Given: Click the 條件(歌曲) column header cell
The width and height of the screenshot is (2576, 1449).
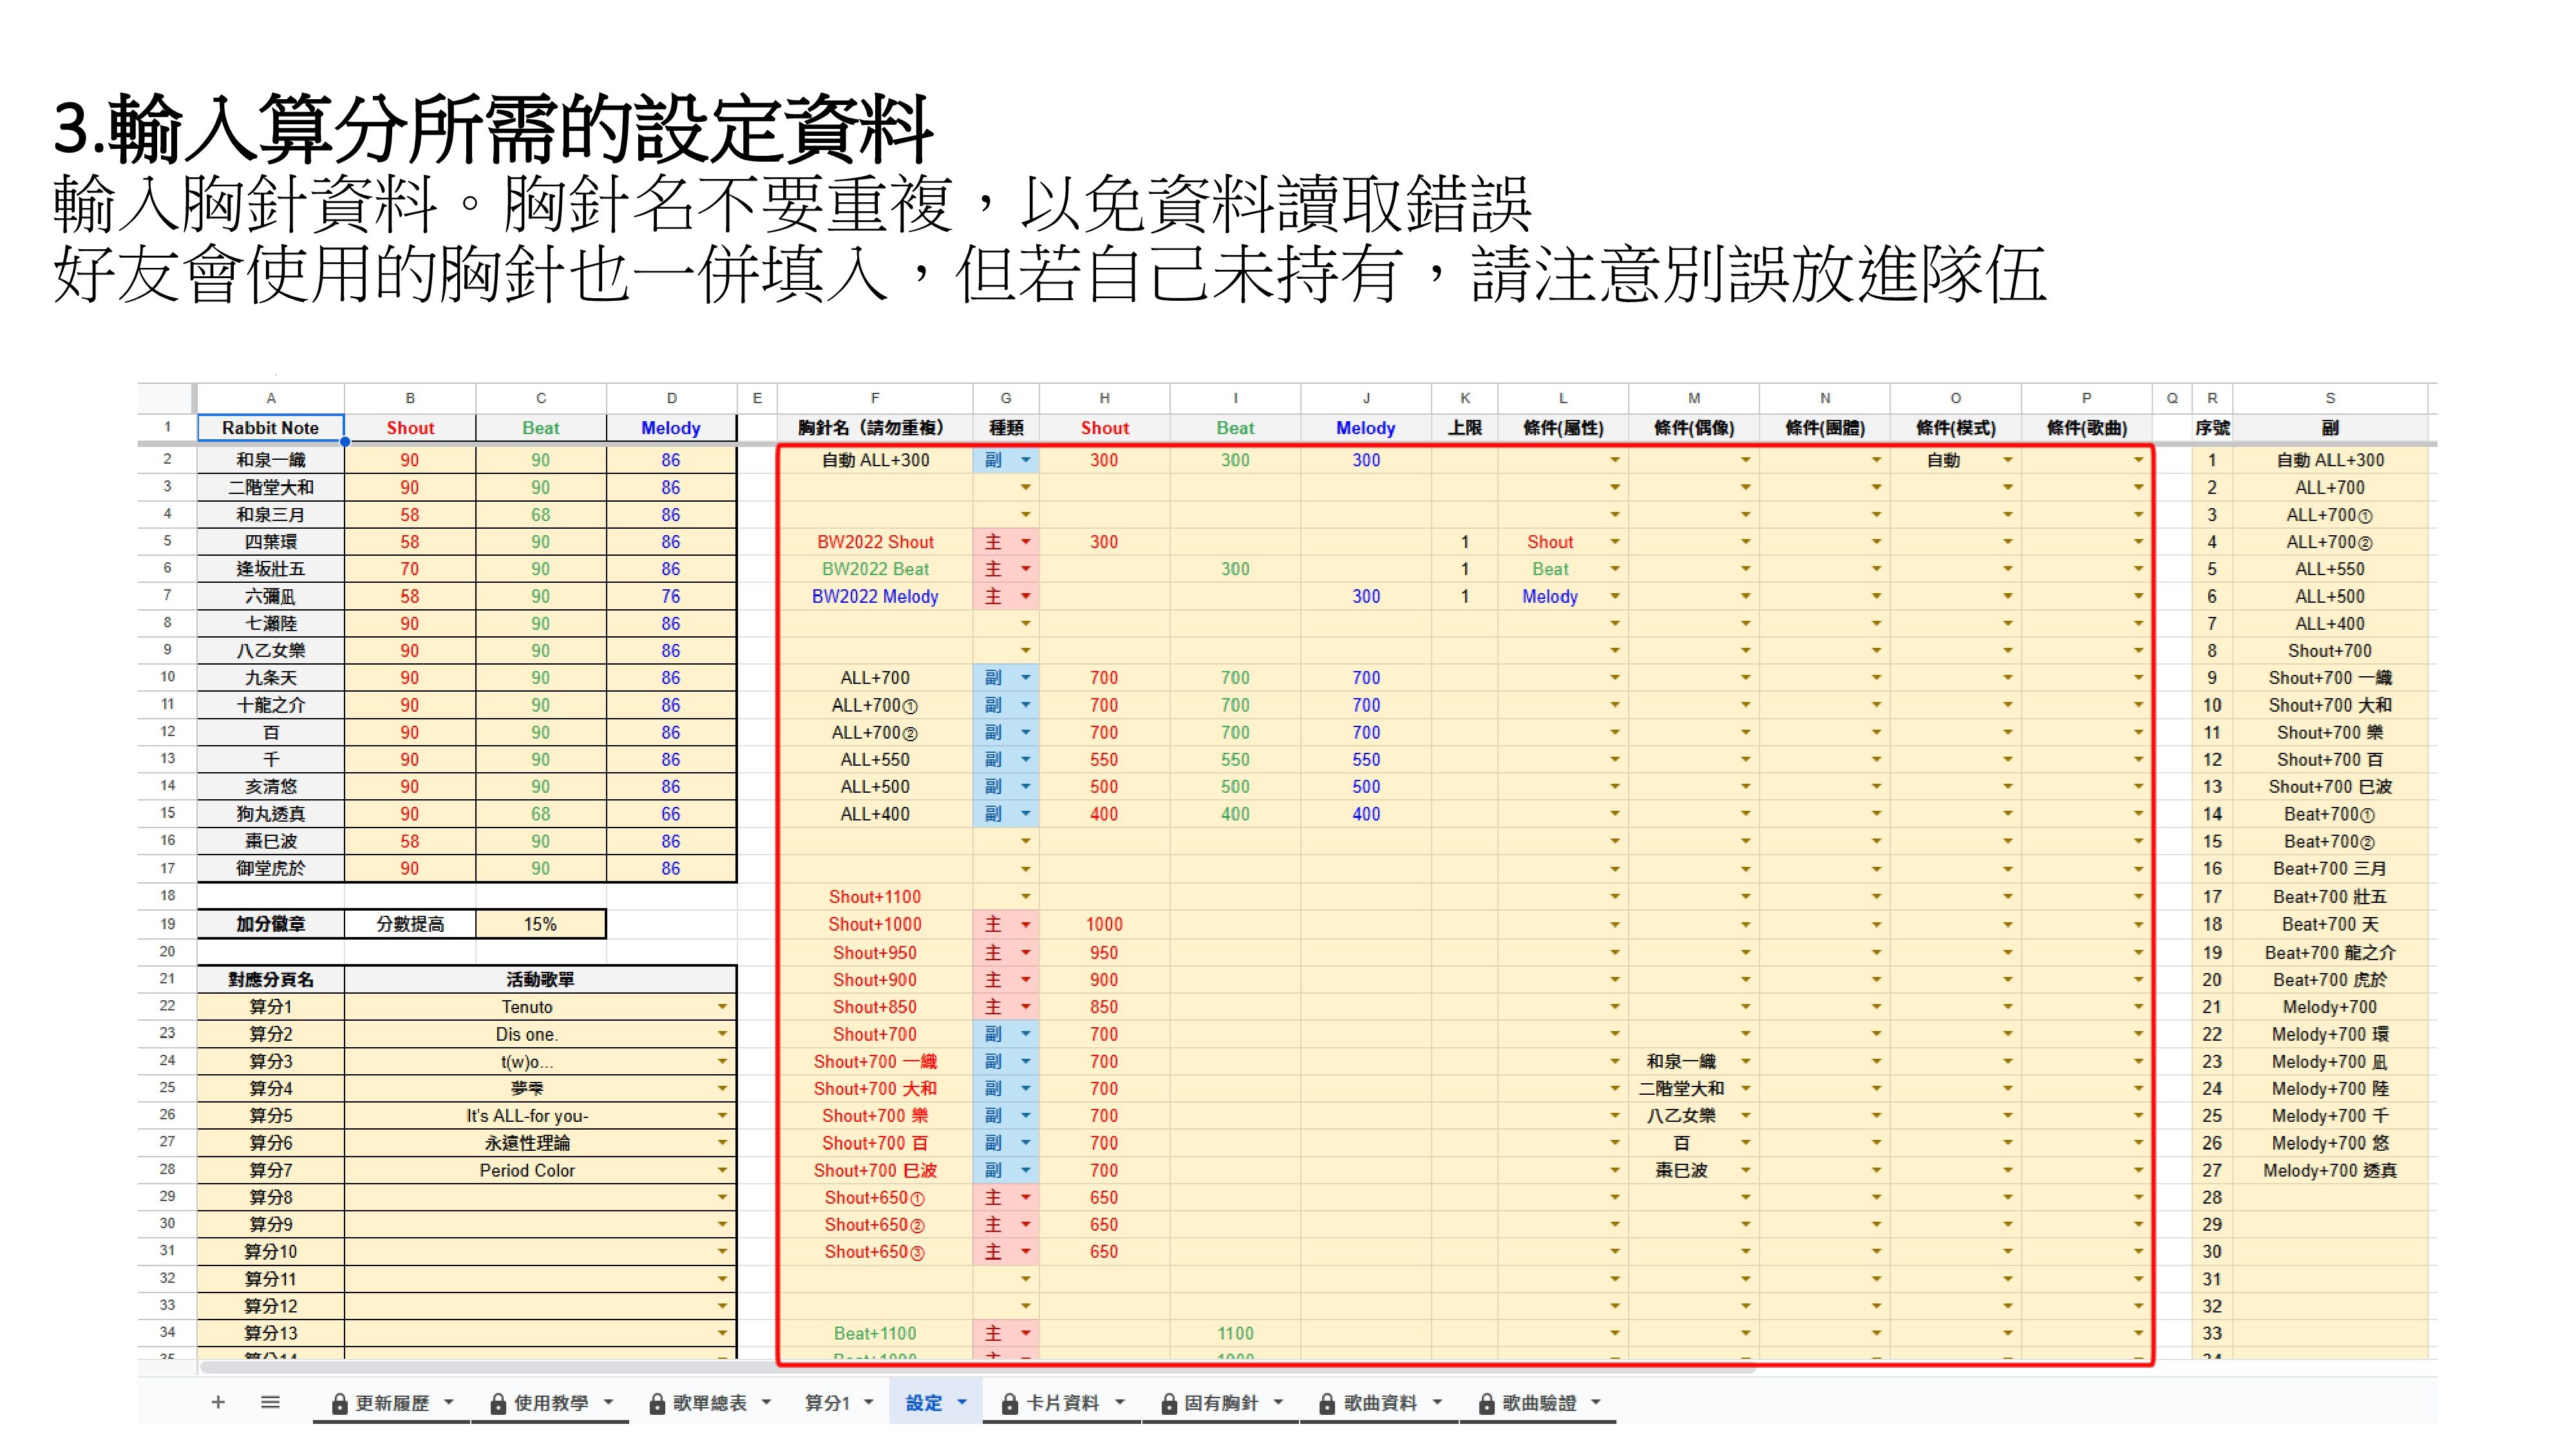Looking at the screenshot, I should (x=2086, y=428).
